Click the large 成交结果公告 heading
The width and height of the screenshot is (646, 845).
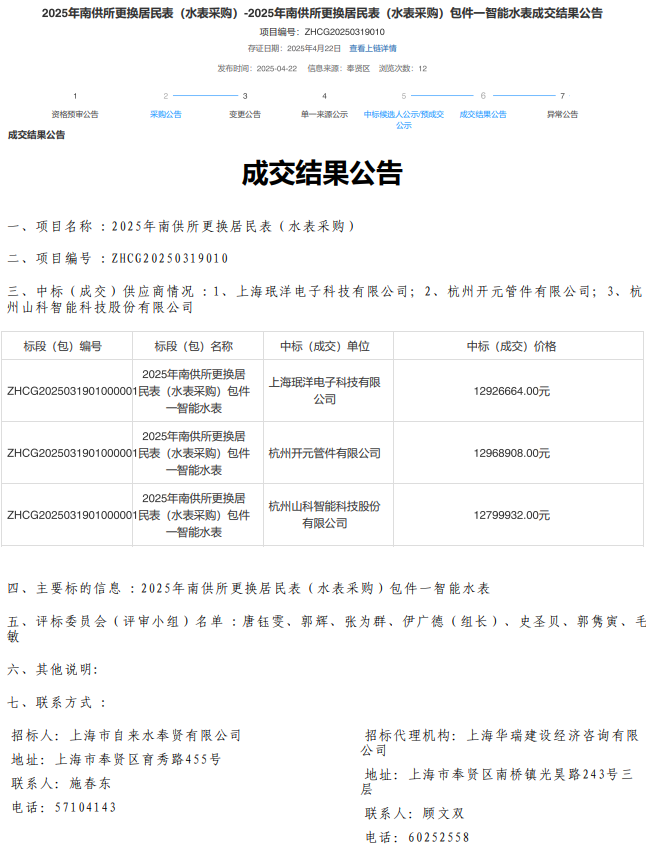[x=322, y=174]
